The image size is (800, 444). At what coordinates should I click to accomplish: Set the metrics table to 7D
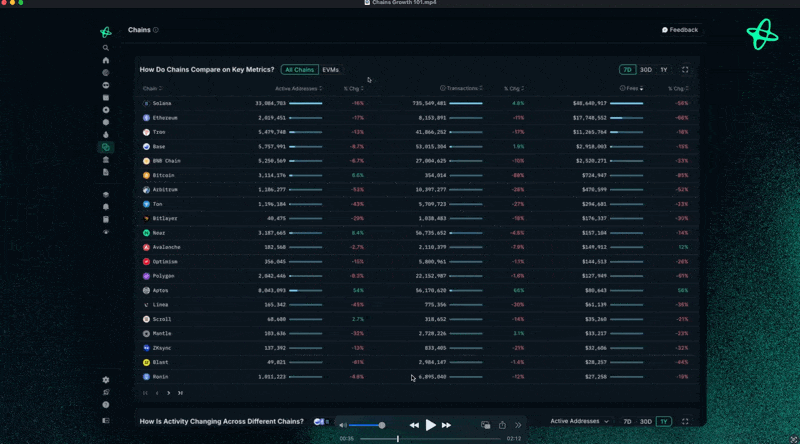[x=628, y=70]
